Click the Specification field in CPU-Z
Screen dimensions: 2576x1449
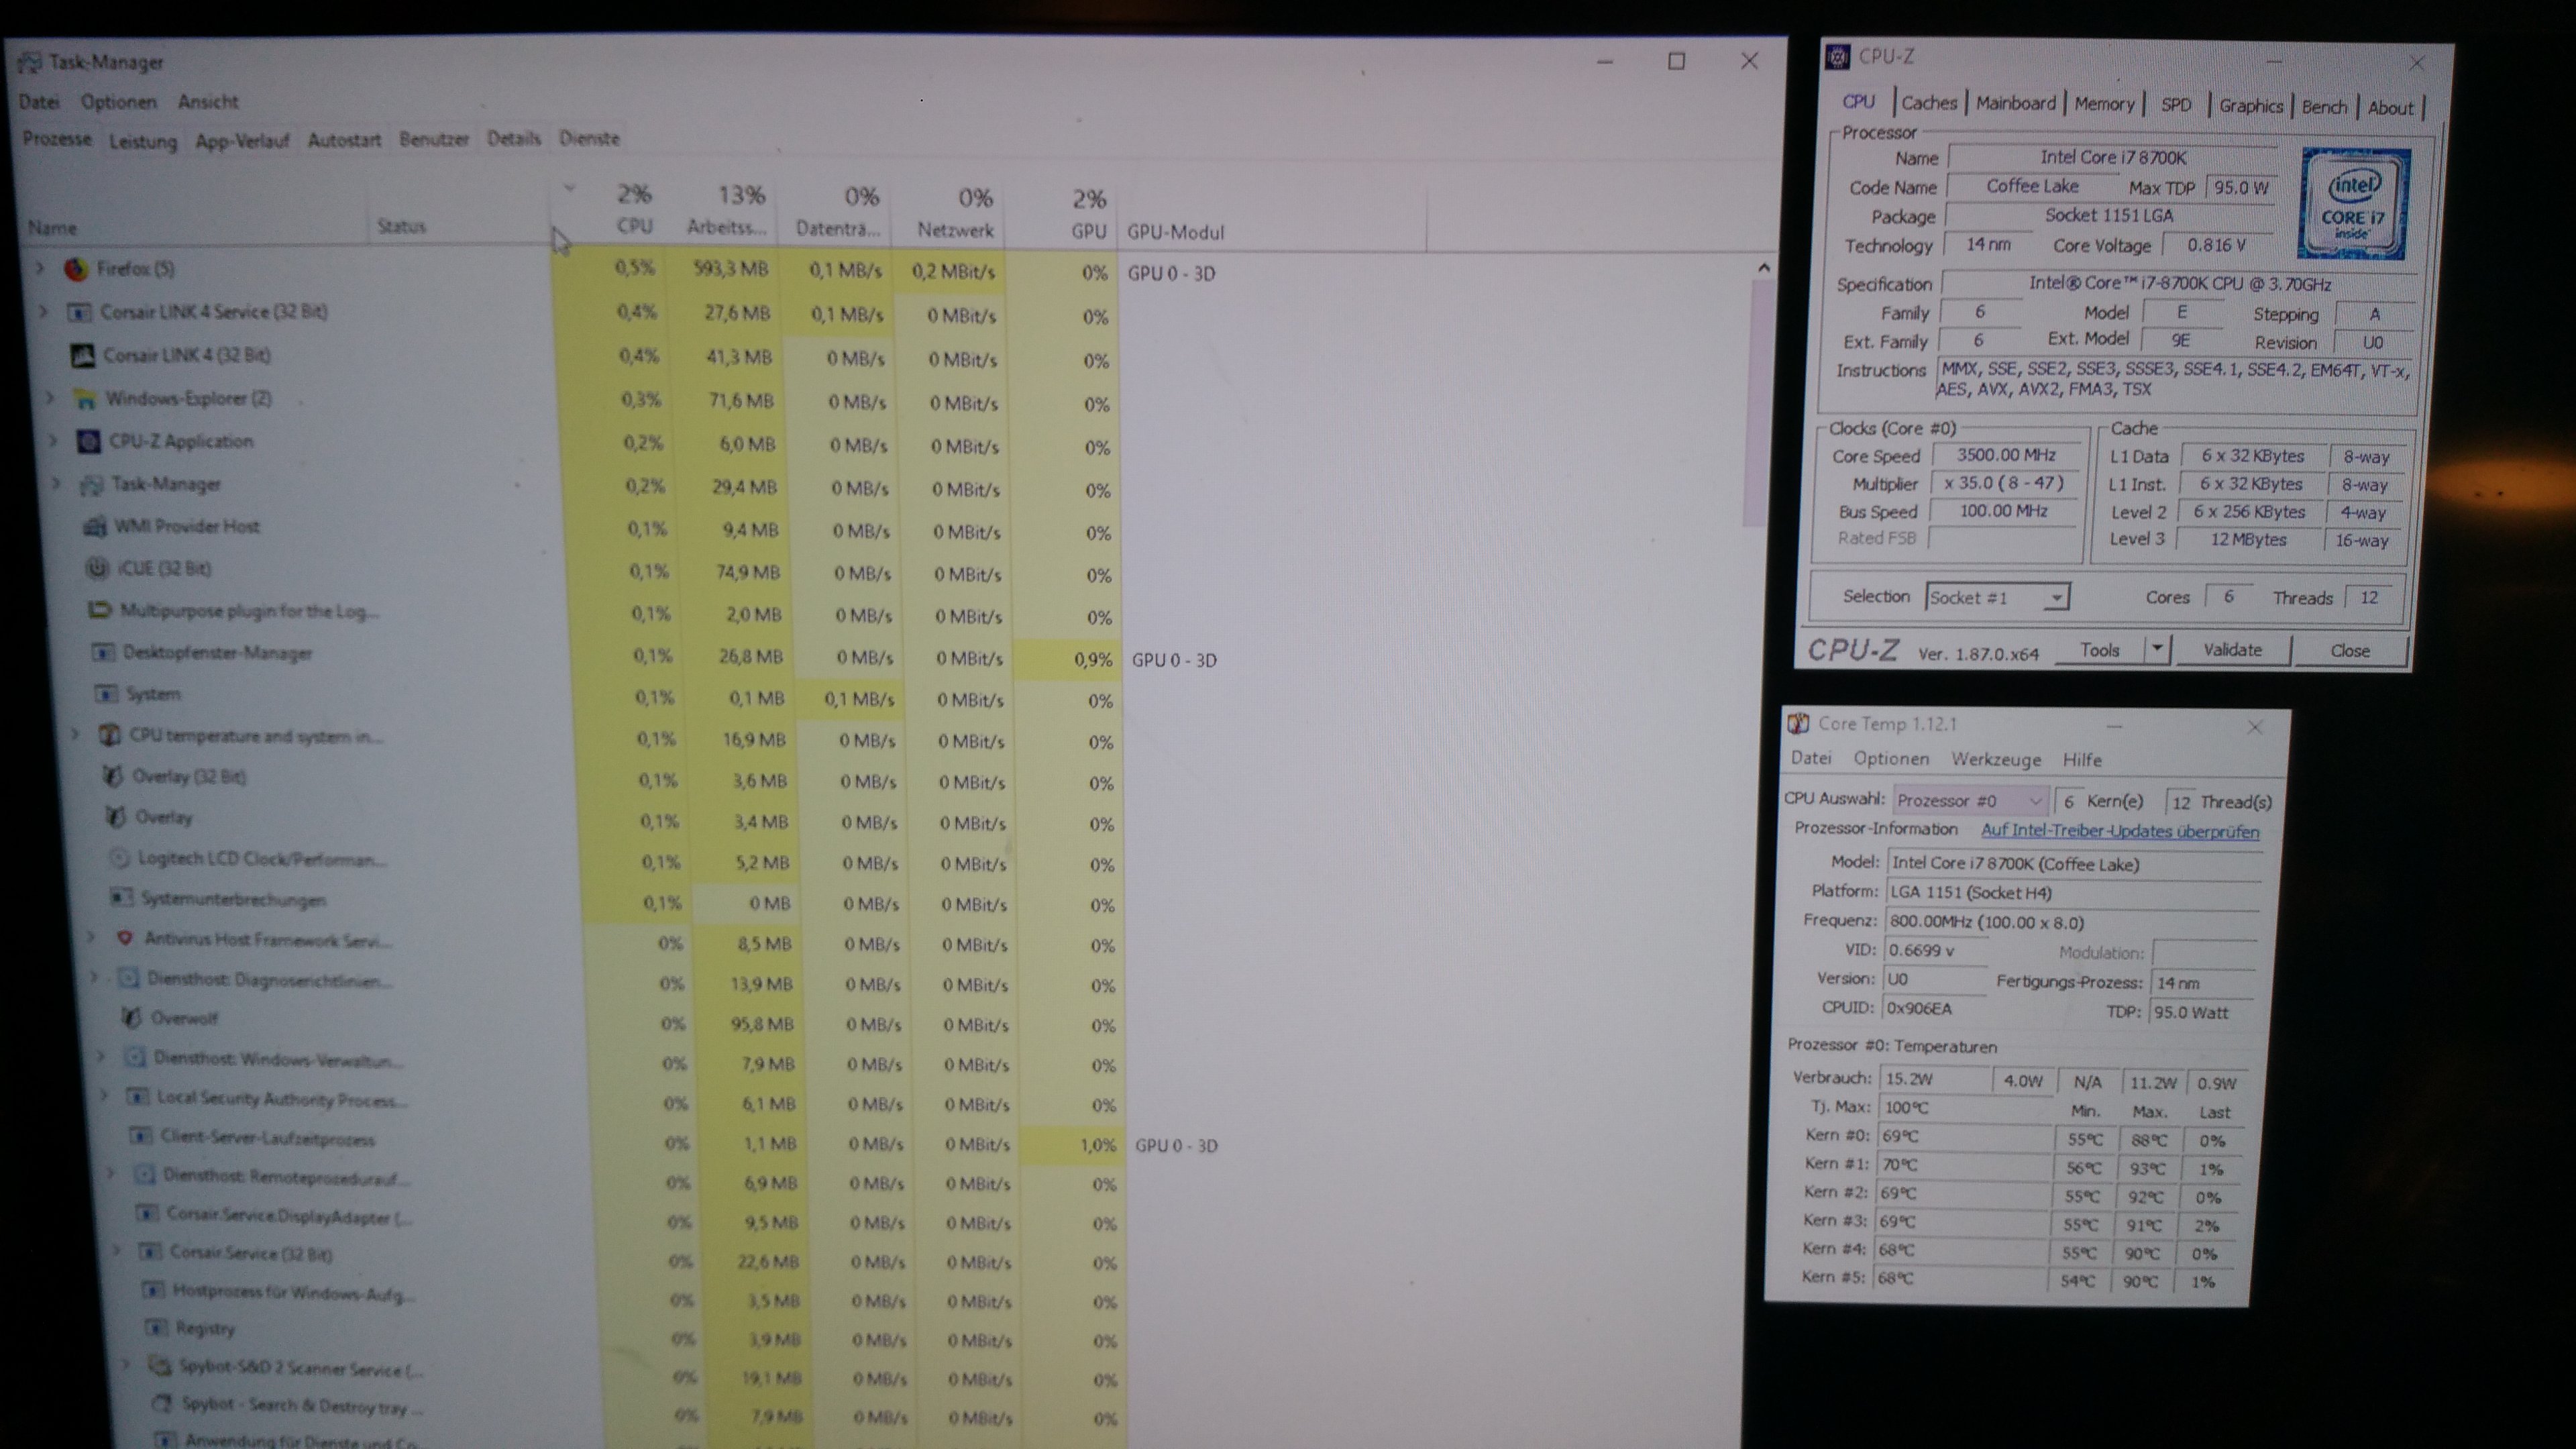[x=2179, y=284]
